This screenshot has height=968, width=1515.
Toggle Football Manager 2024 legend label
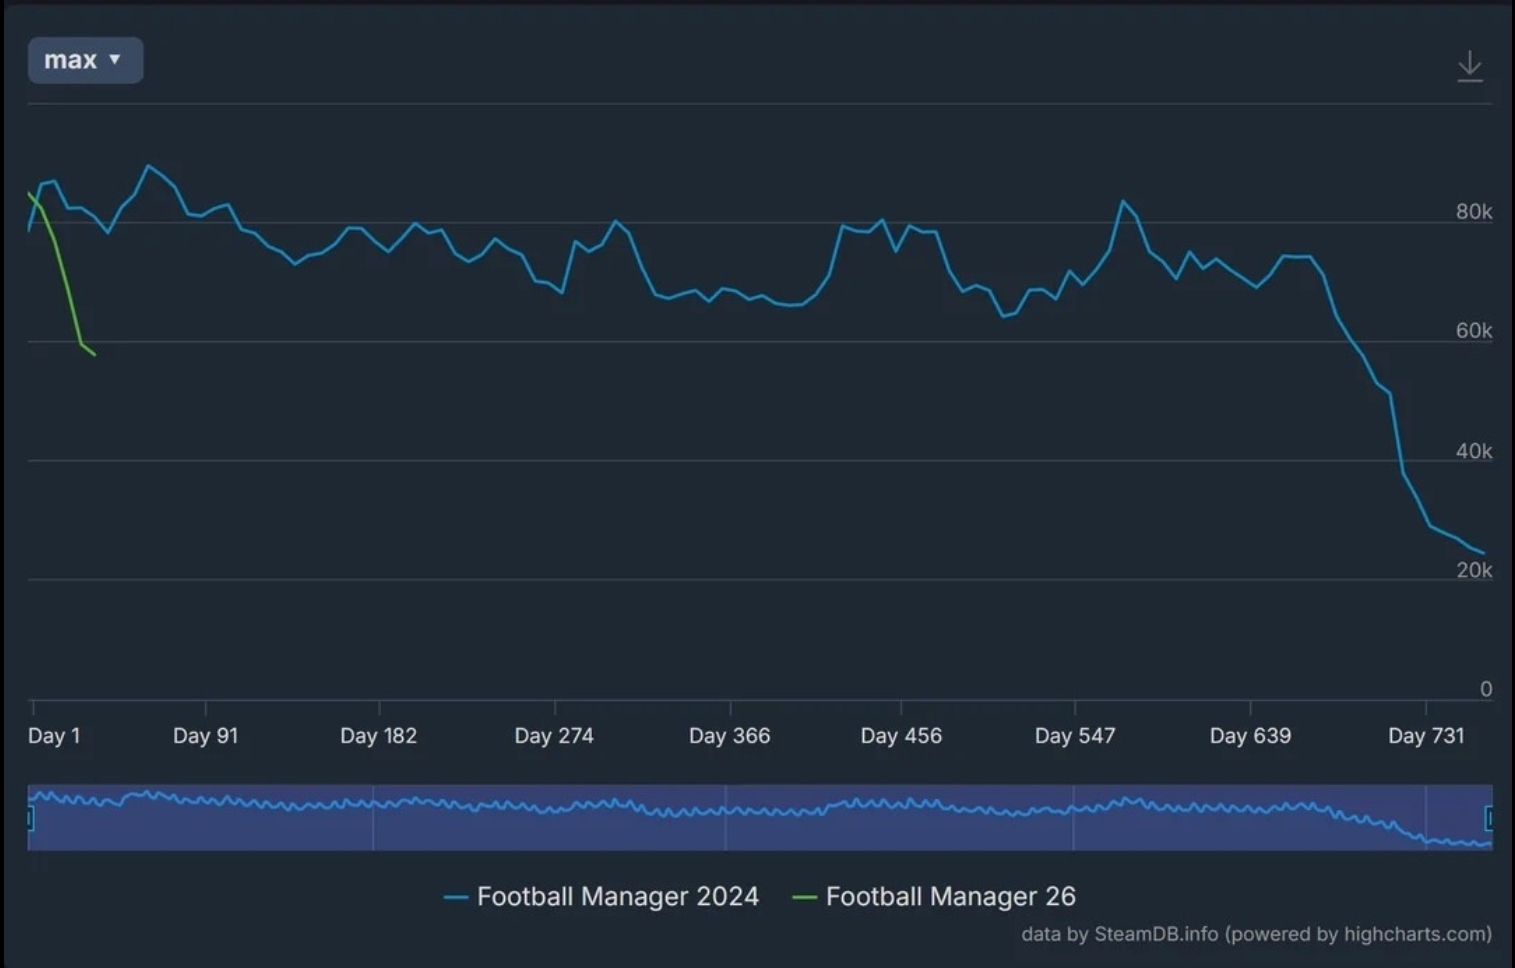tap(617, 896)
